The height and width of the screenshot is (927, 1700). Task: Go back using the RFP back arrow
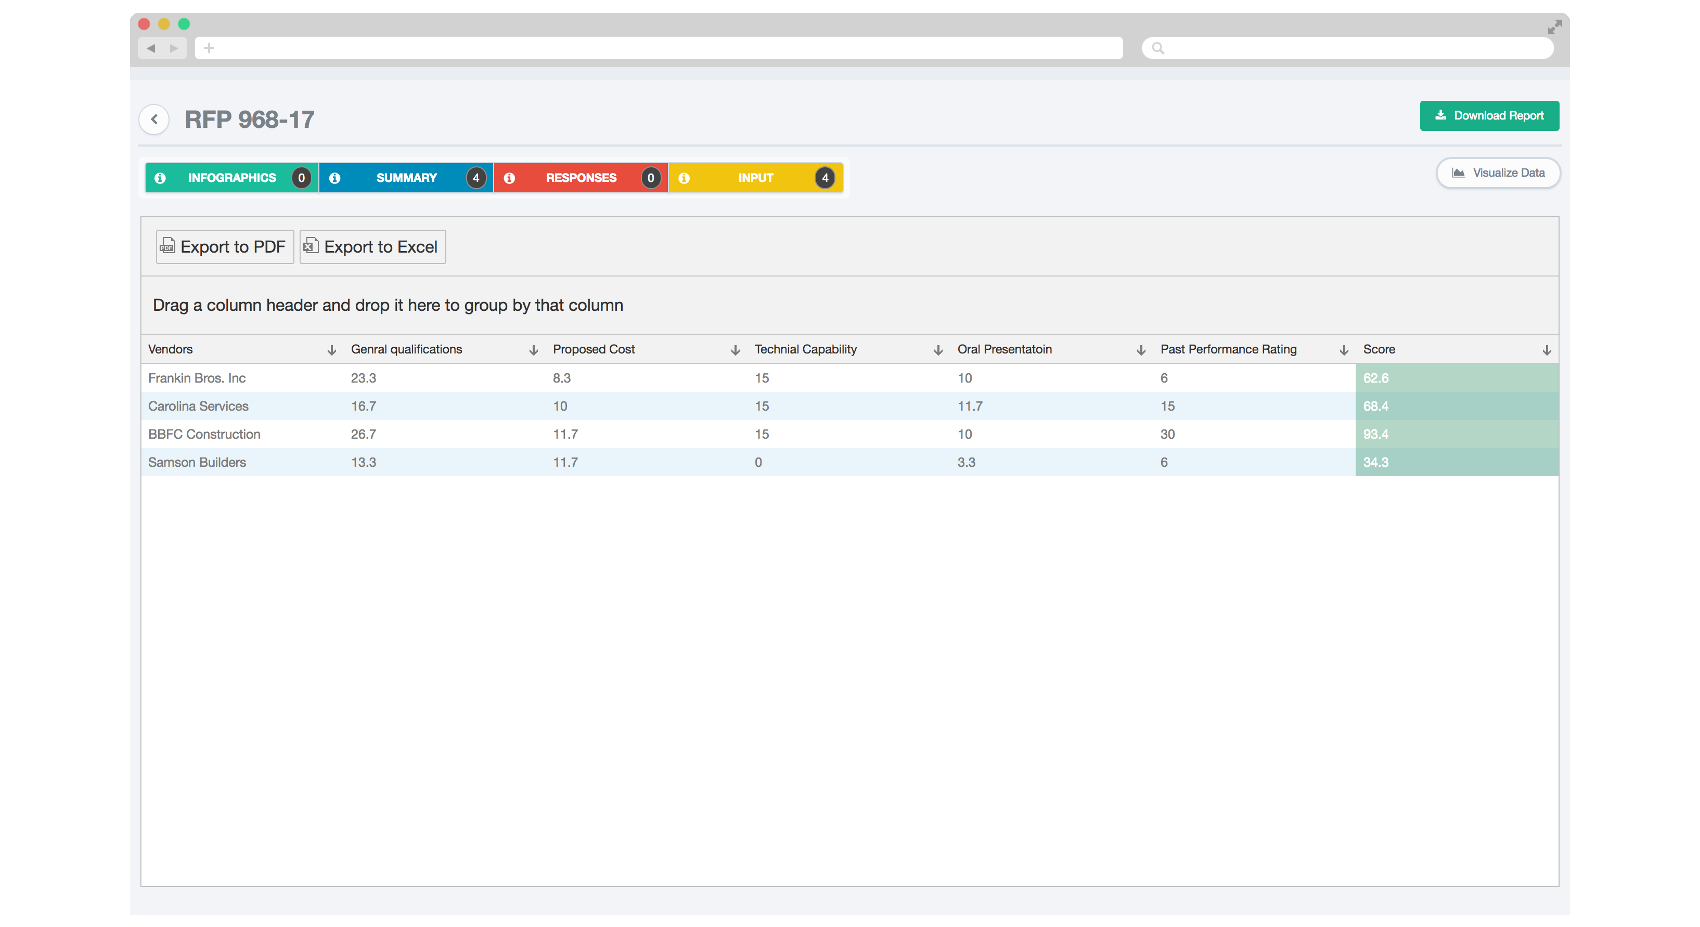pyautogui.click(x=154, y=119)
